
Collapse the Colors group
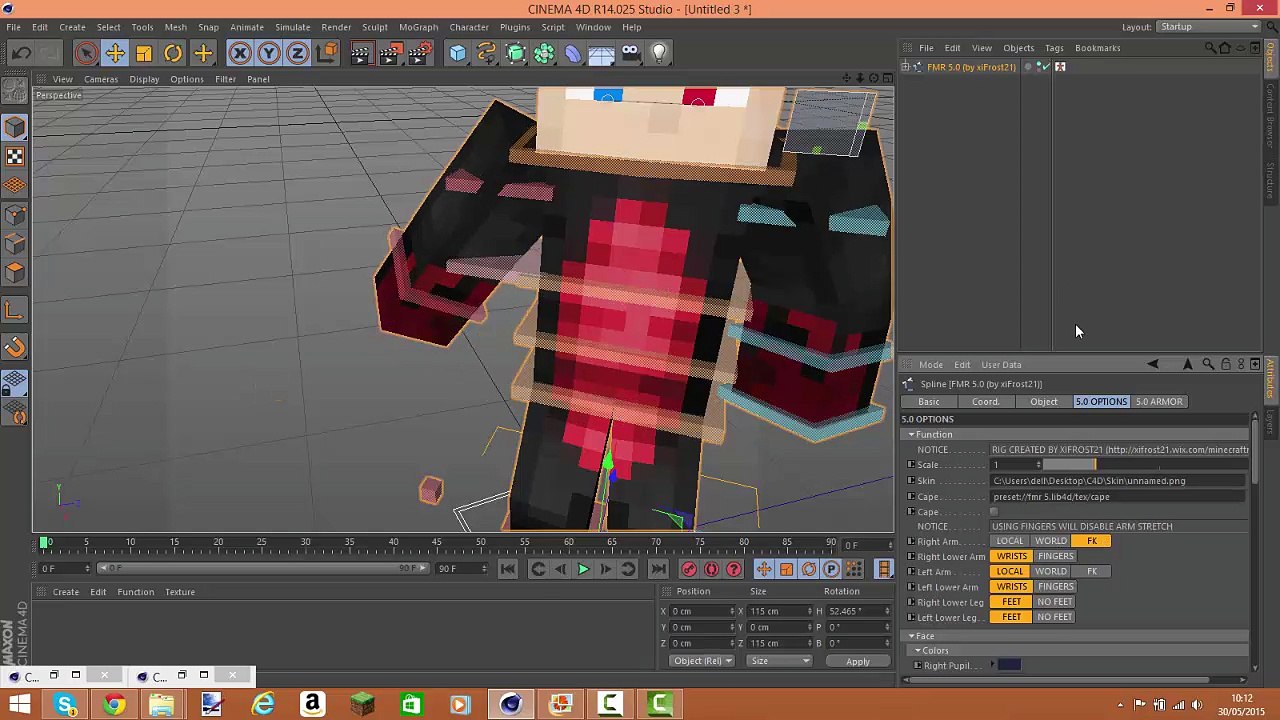(x=918, y=651)
